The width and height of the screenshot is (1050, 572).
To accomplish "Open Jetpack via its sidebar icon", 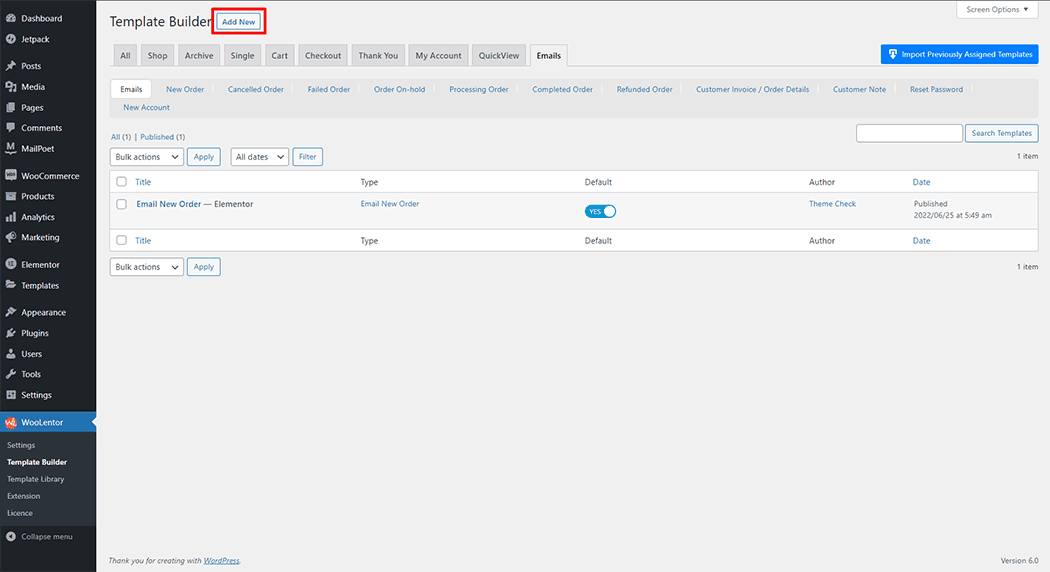I will click(10, 39).
